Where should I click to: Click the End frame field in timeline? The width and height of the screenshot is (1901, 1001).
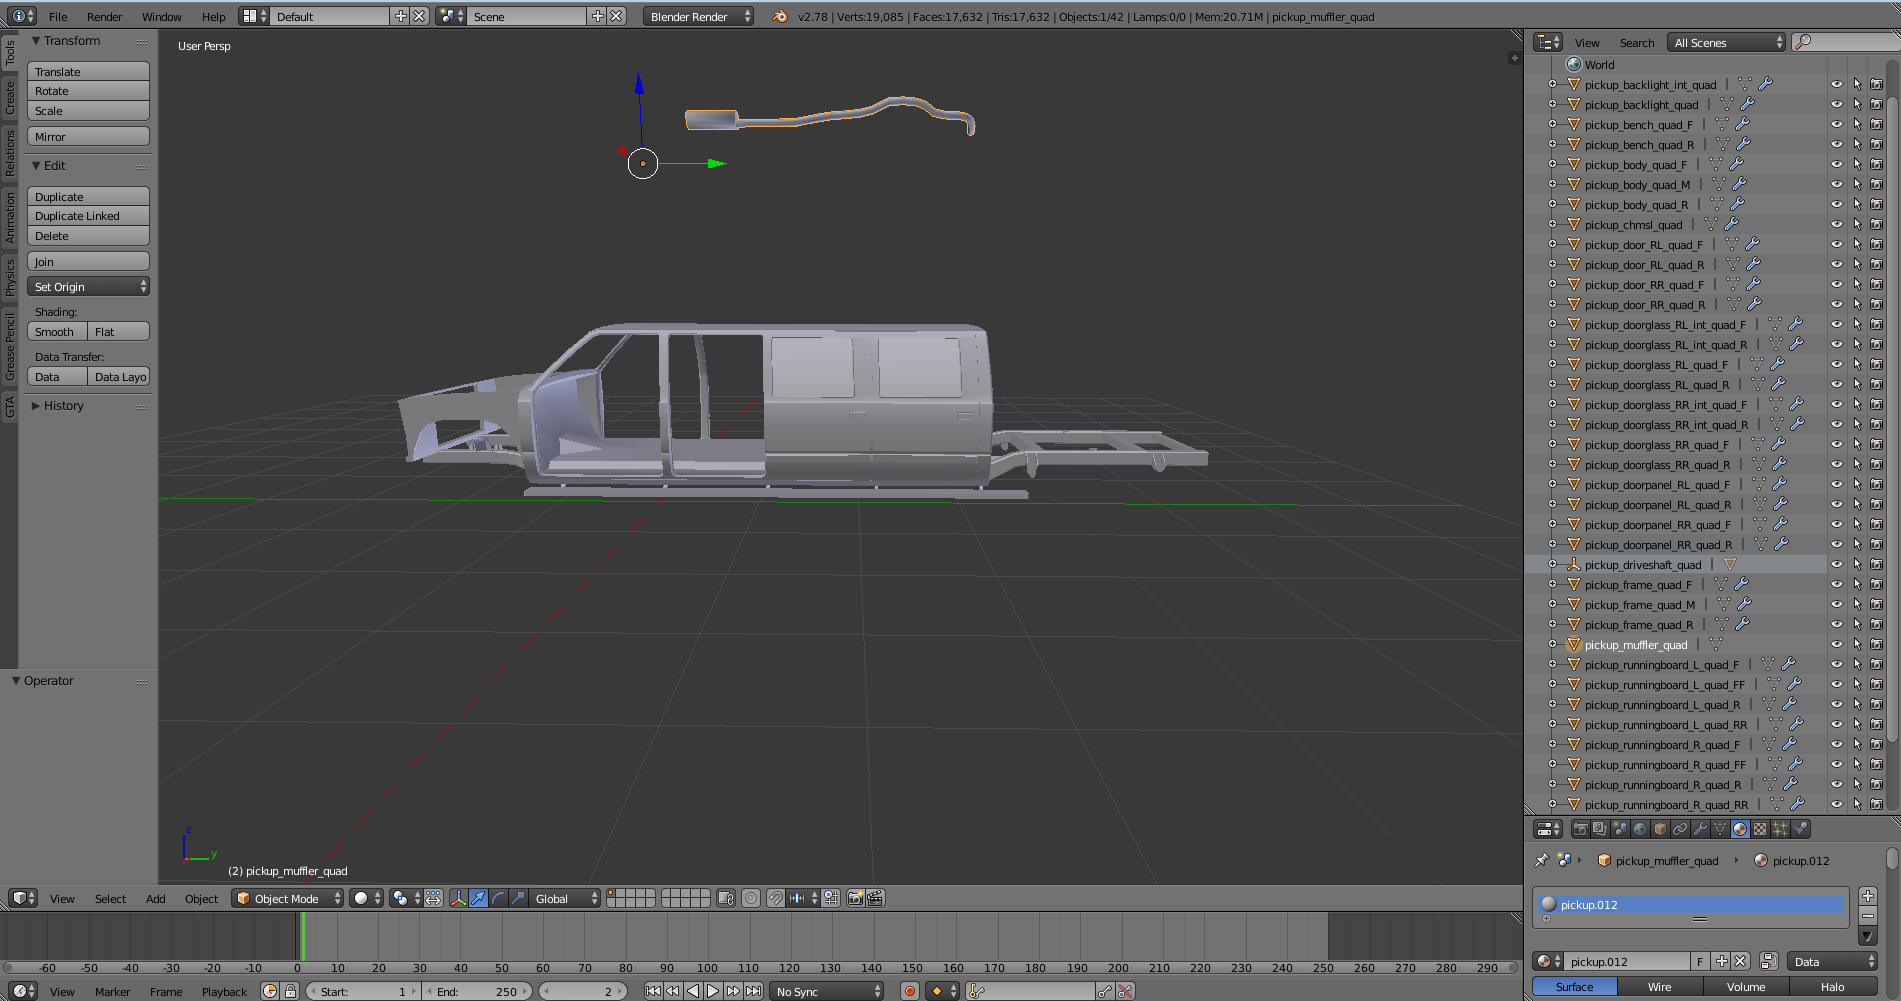tap(478, 991)
